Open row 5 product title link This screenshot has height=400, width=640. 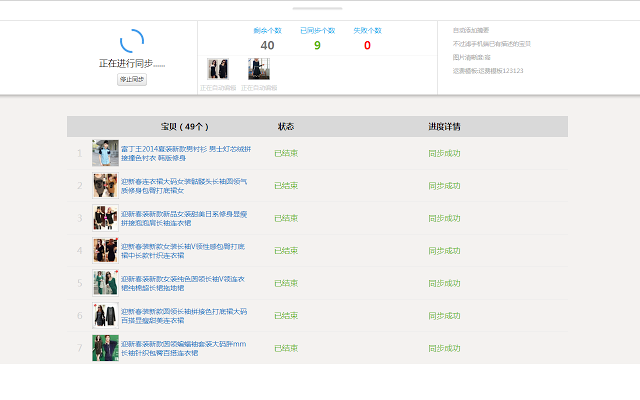[x=183, y=283]
